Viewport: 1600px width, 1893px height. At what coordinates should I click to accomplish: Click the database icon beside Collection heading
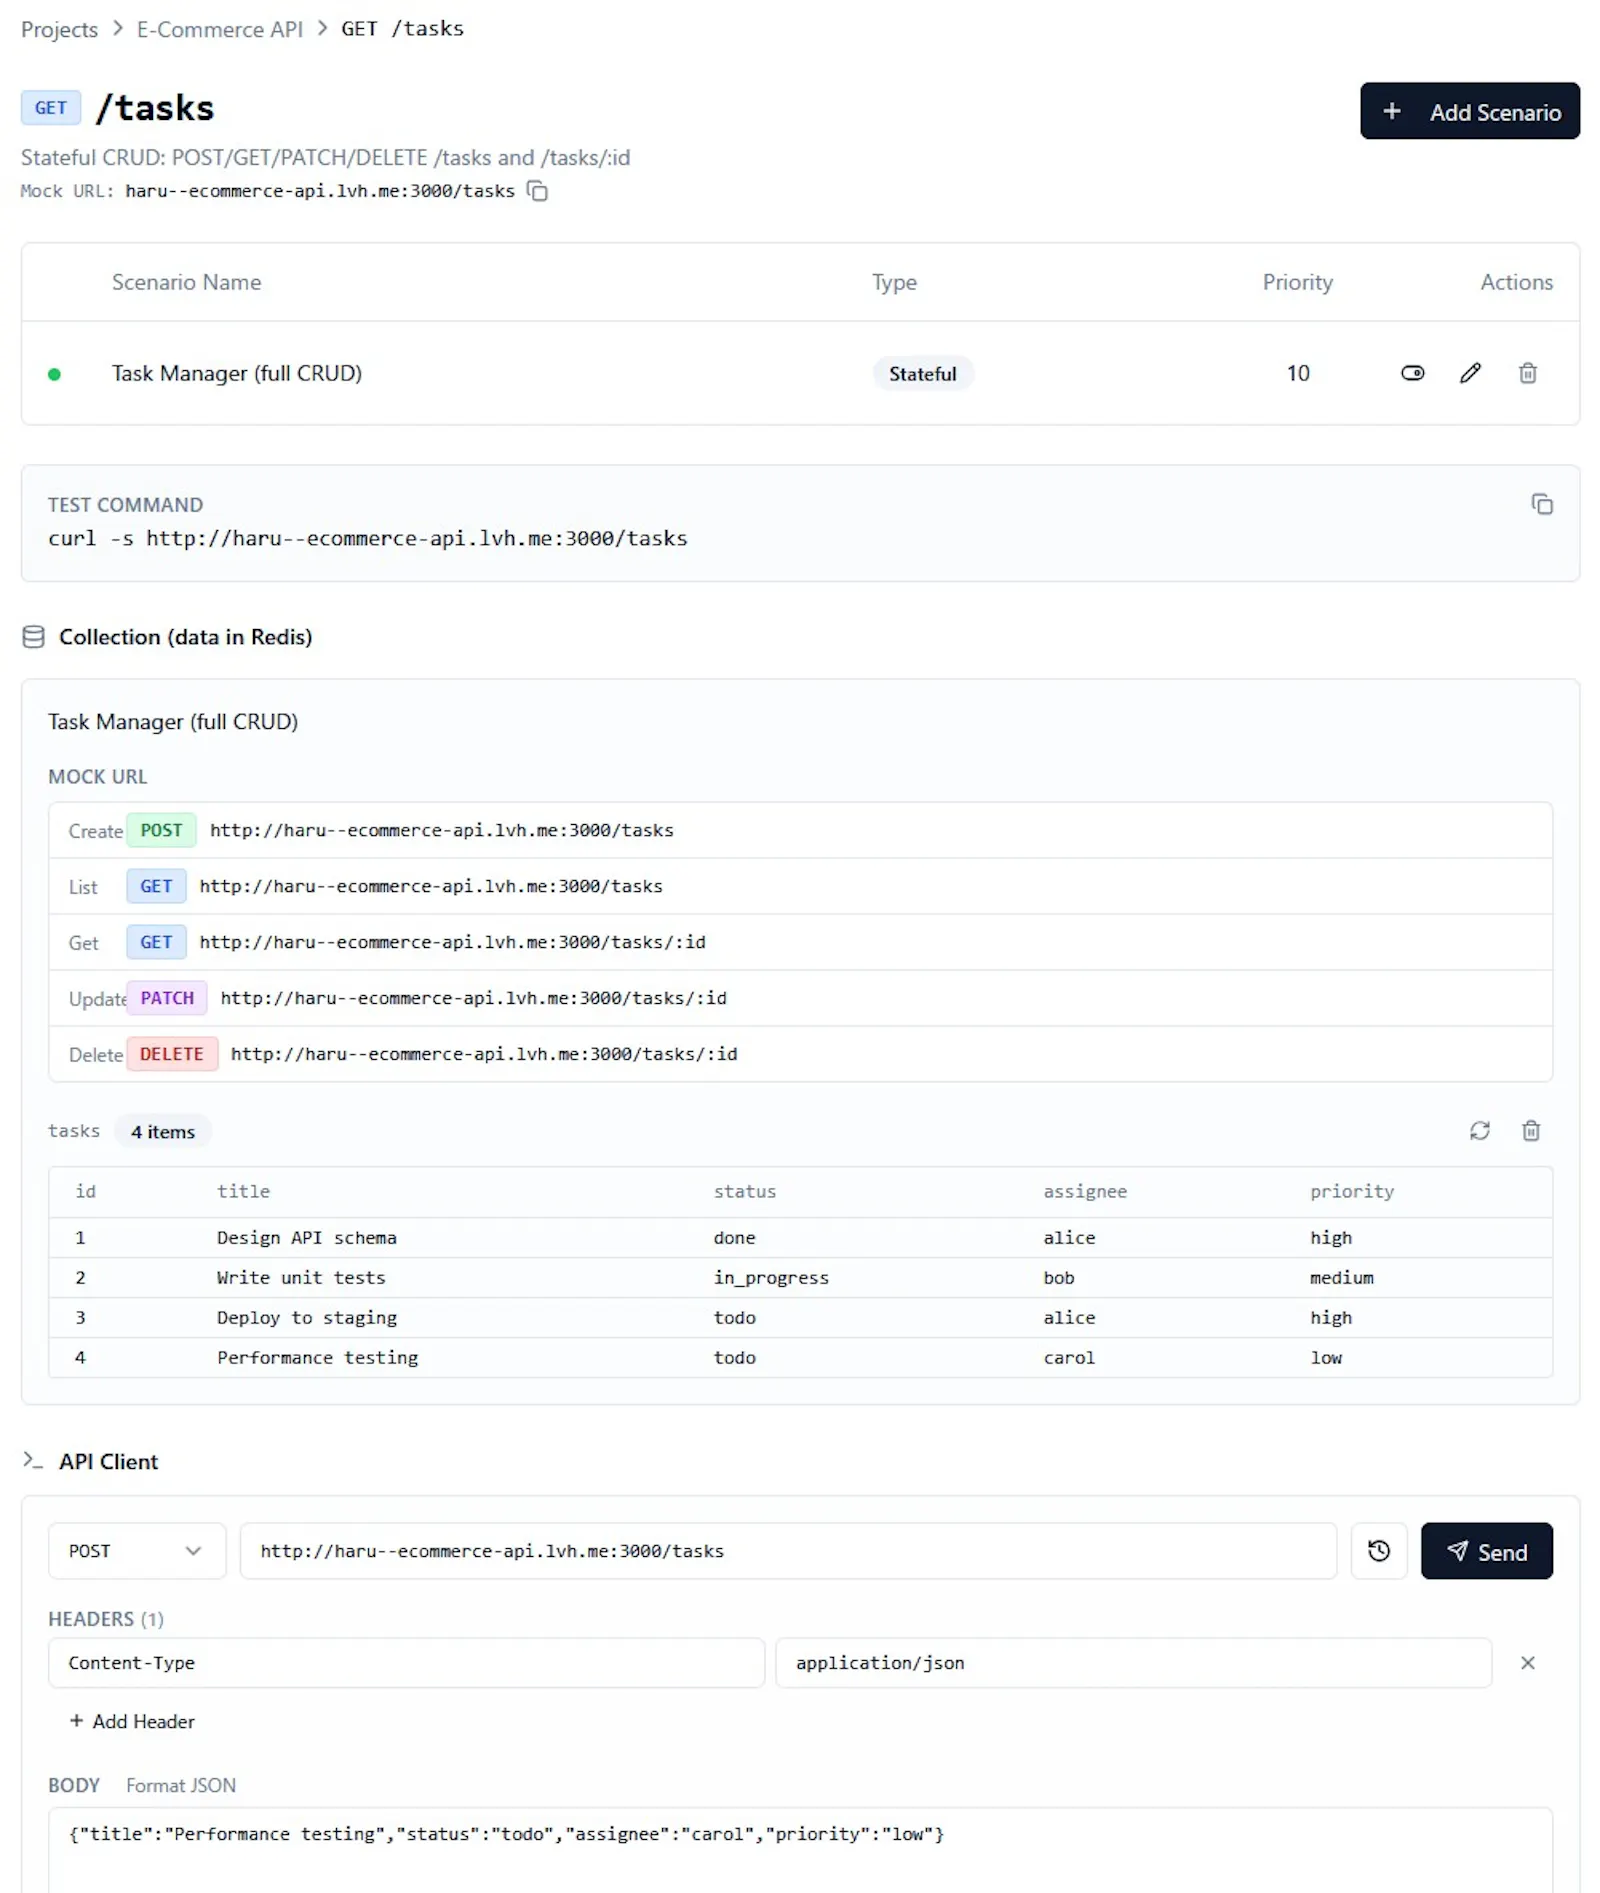[33, 637]
